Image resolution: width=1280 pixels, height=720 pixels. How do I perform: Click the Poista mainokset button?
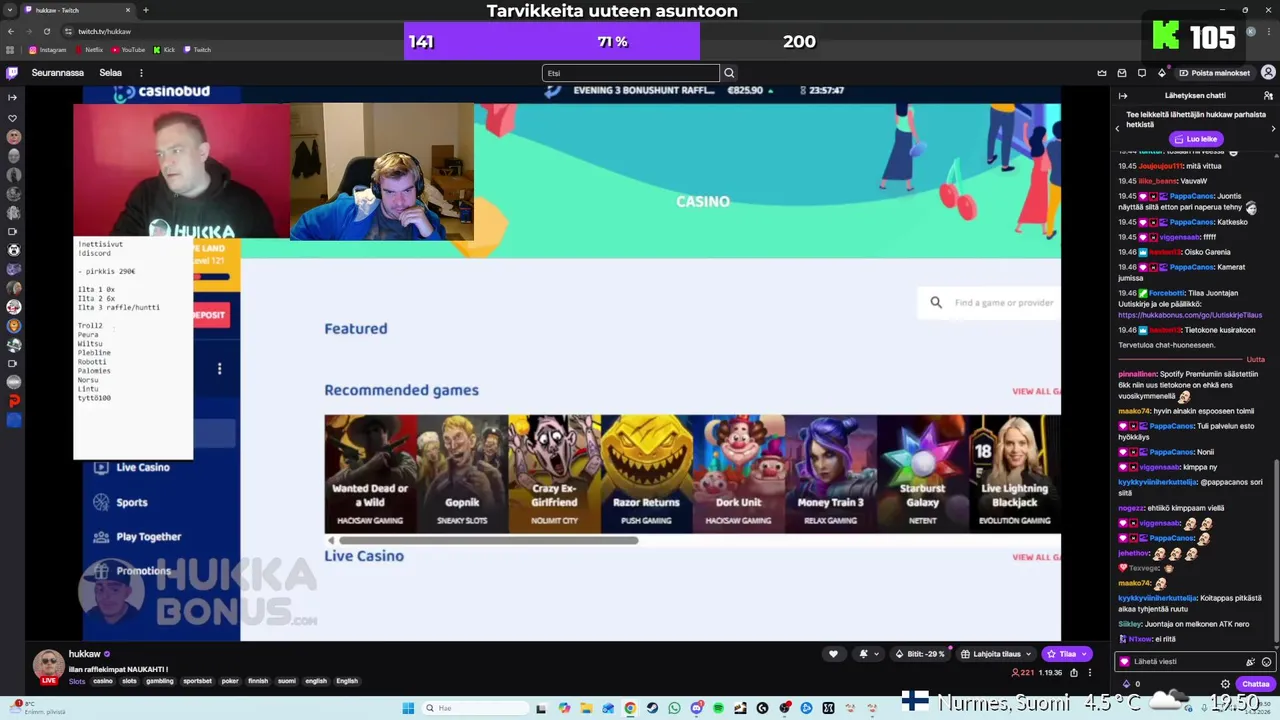tap(1214, 73)
